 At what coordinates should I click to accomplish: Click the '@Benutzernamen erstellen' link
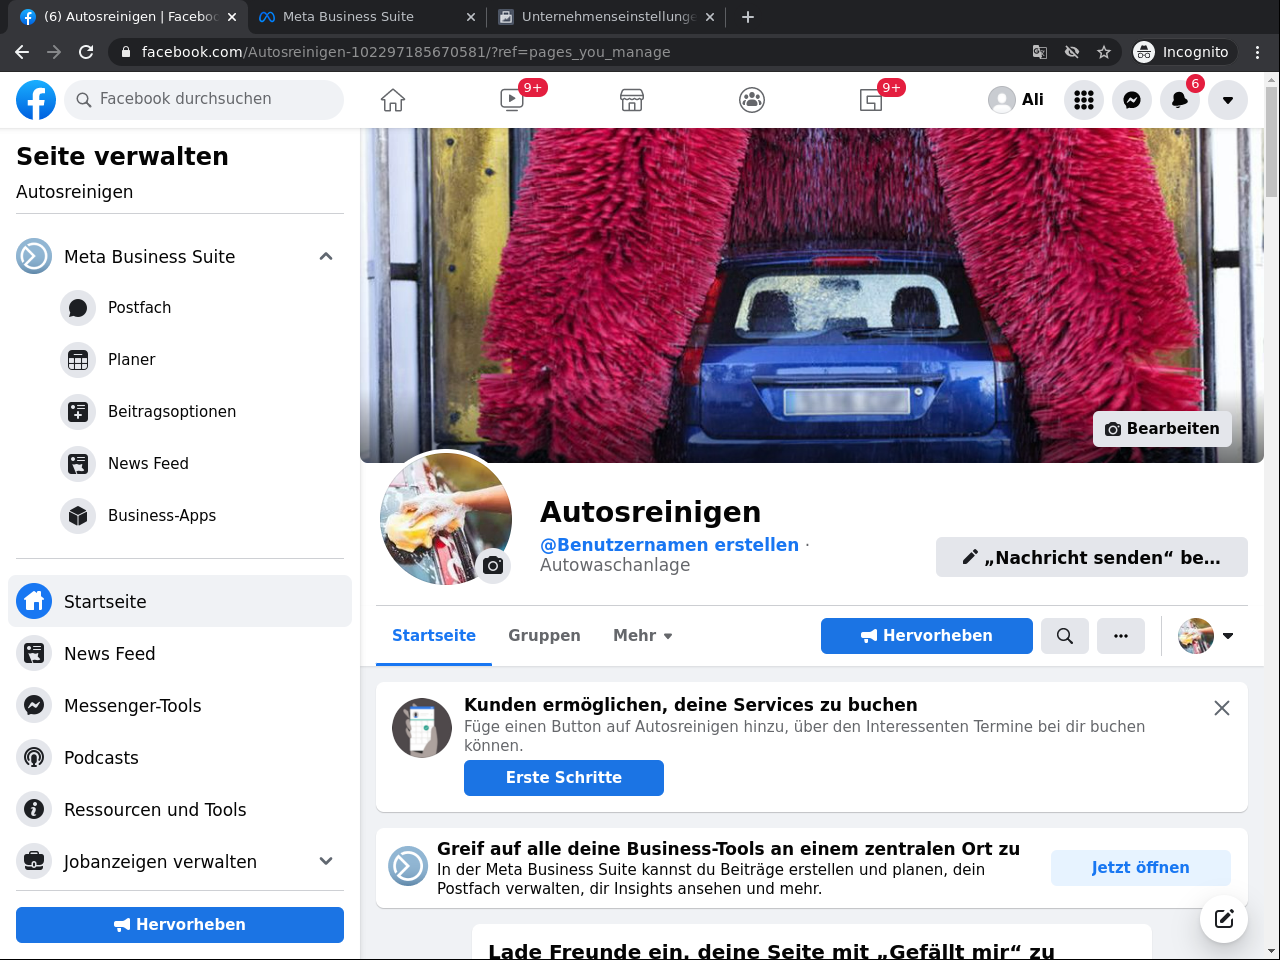[670, 545]
